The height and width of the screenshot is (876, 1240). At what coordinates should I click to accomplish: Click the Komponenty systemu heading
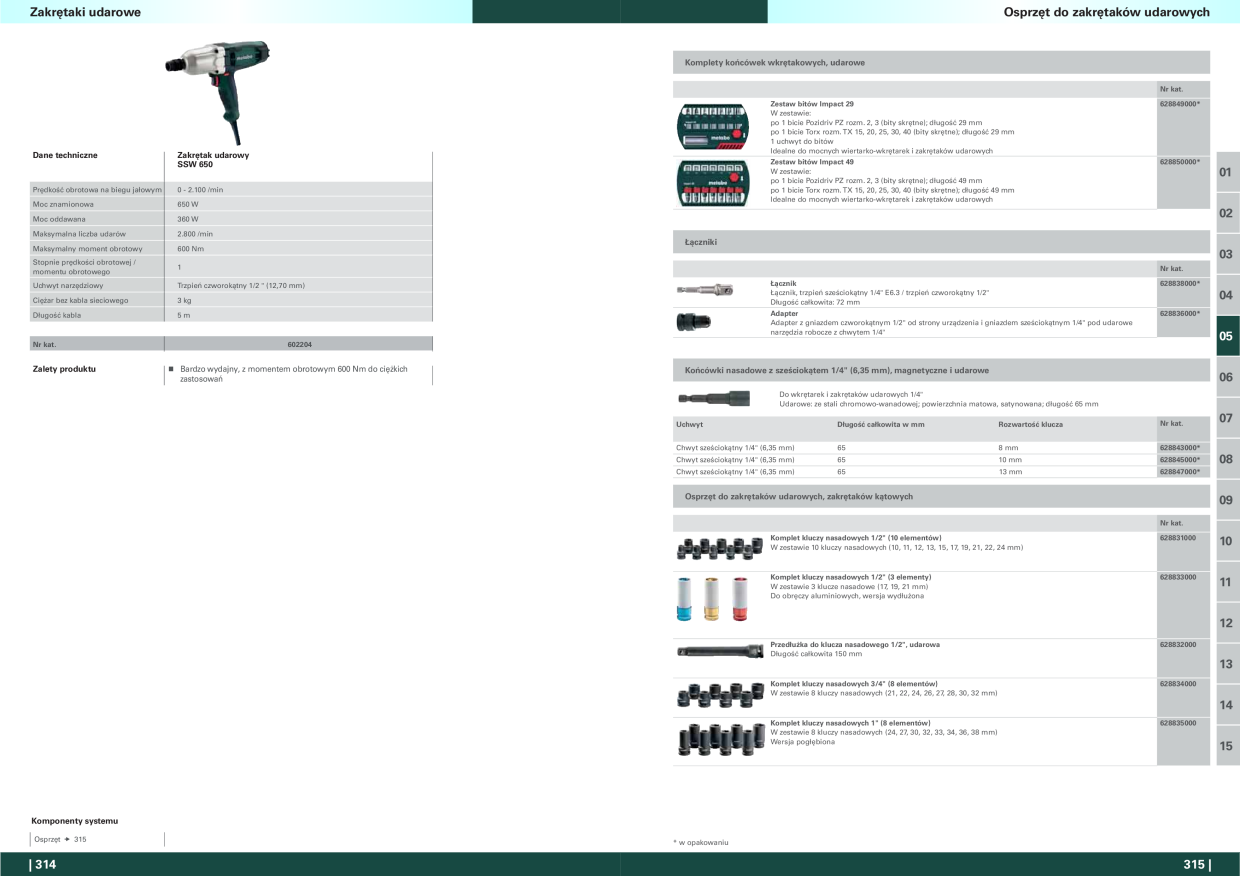point(74,821)
